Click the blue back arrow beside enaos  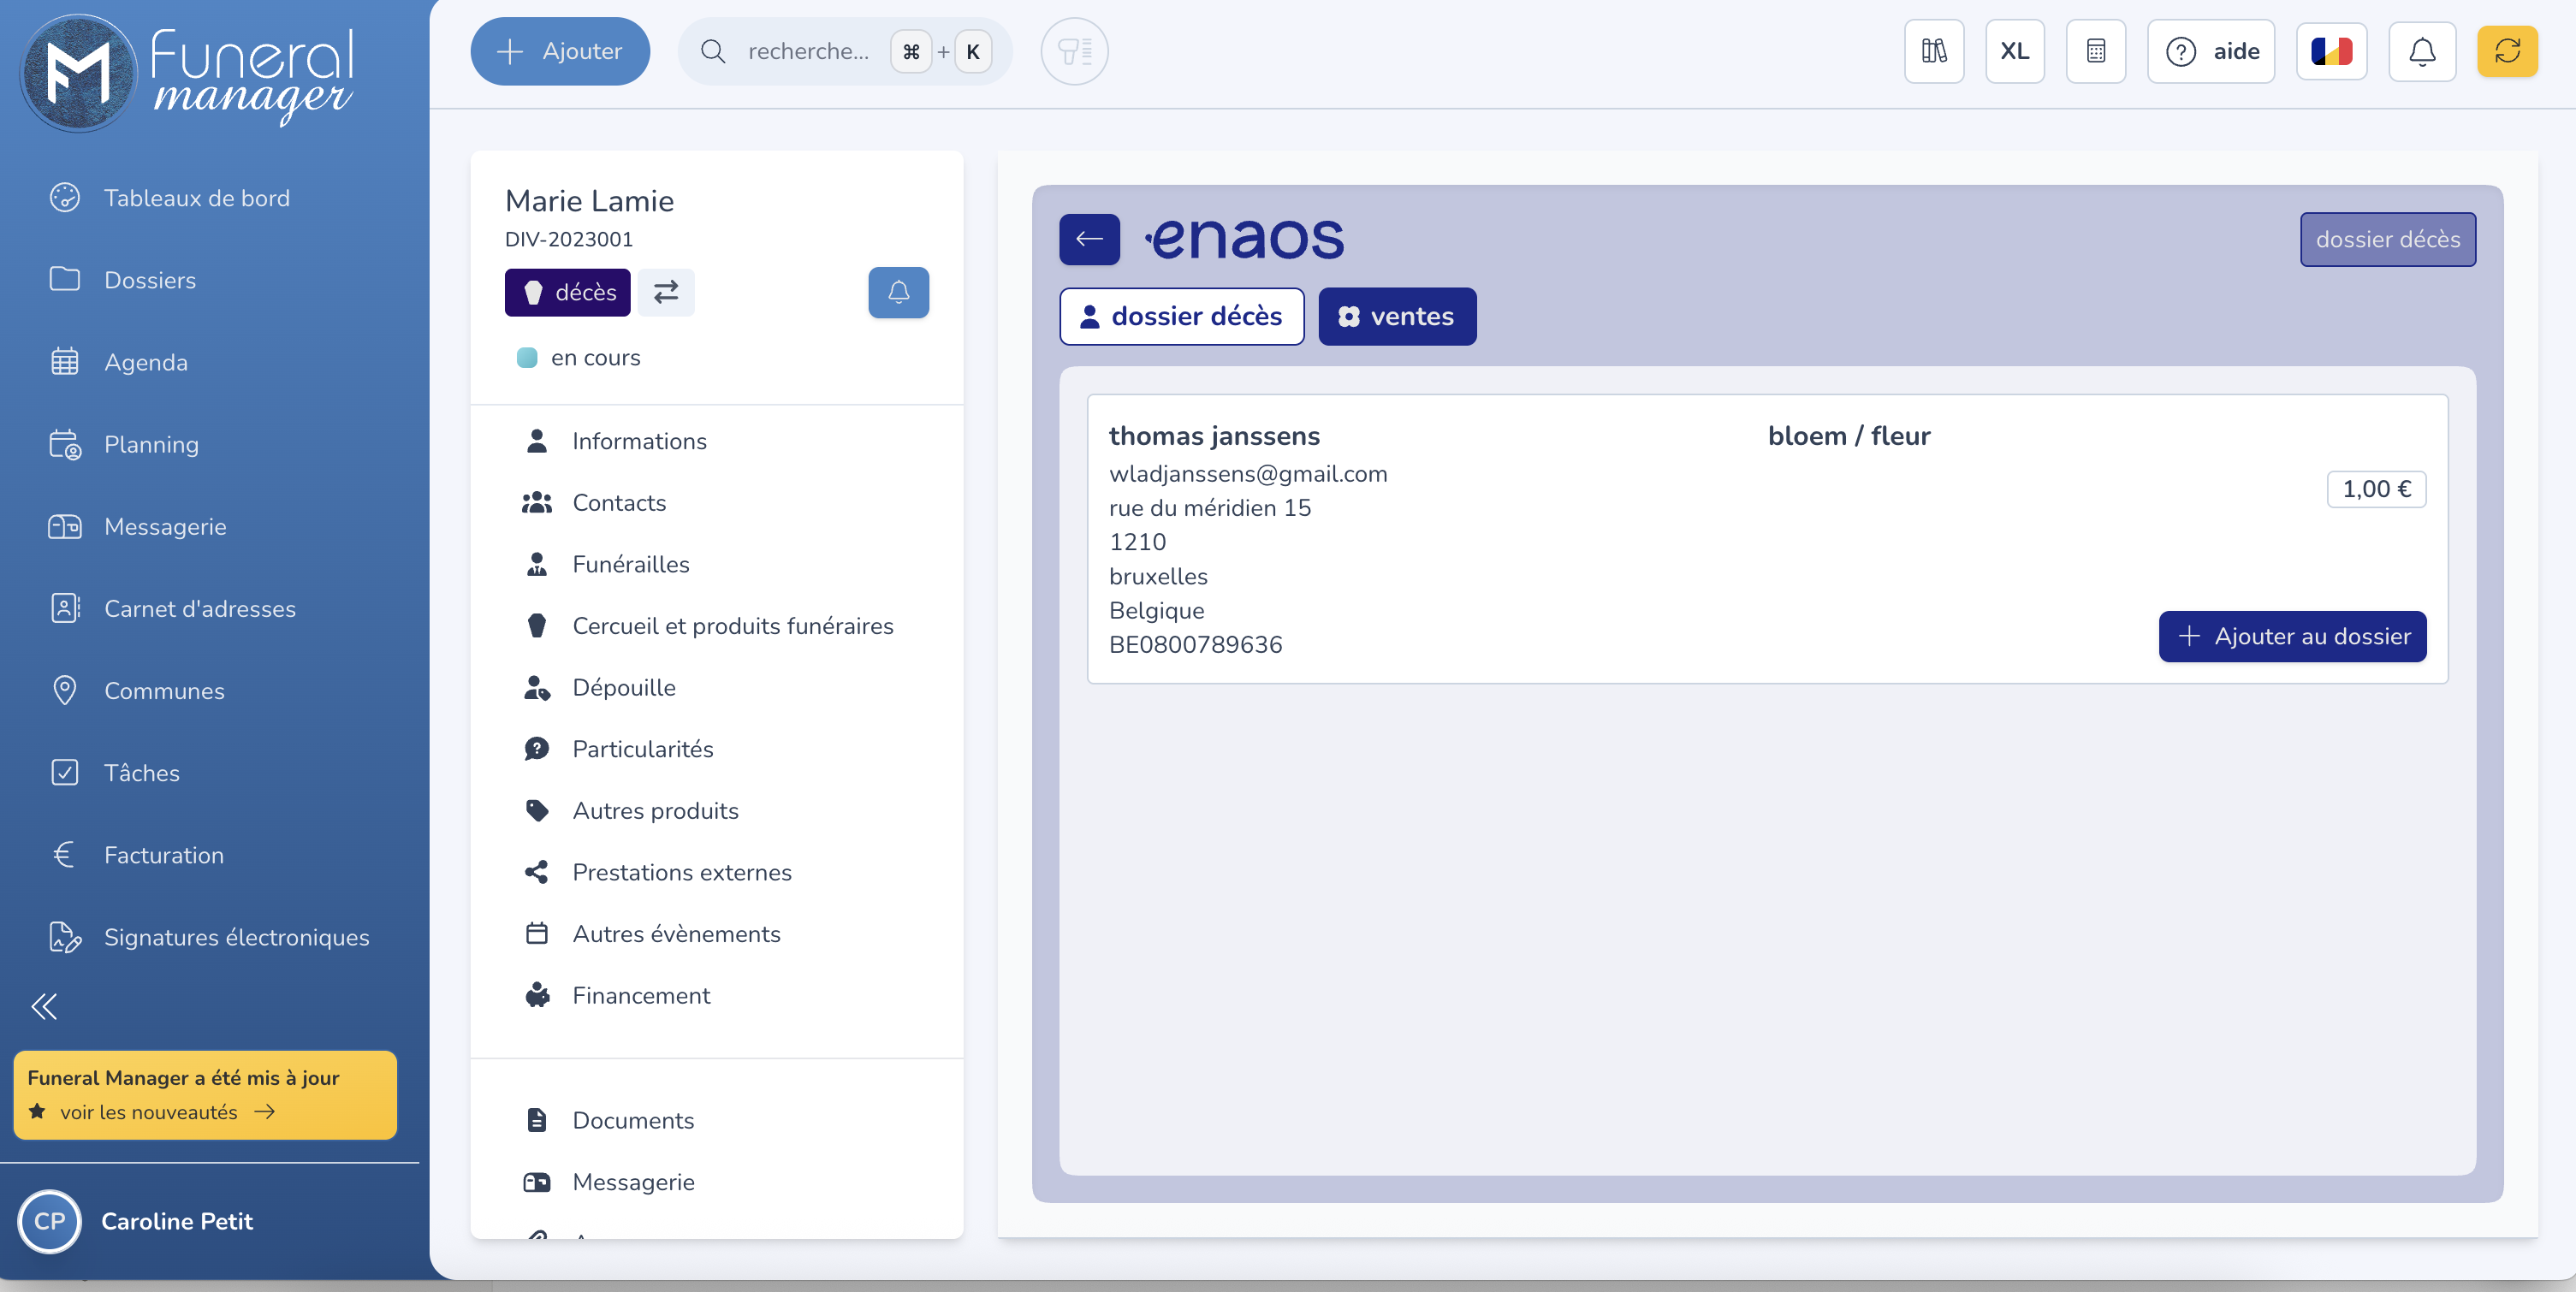tap(1089, 239)
